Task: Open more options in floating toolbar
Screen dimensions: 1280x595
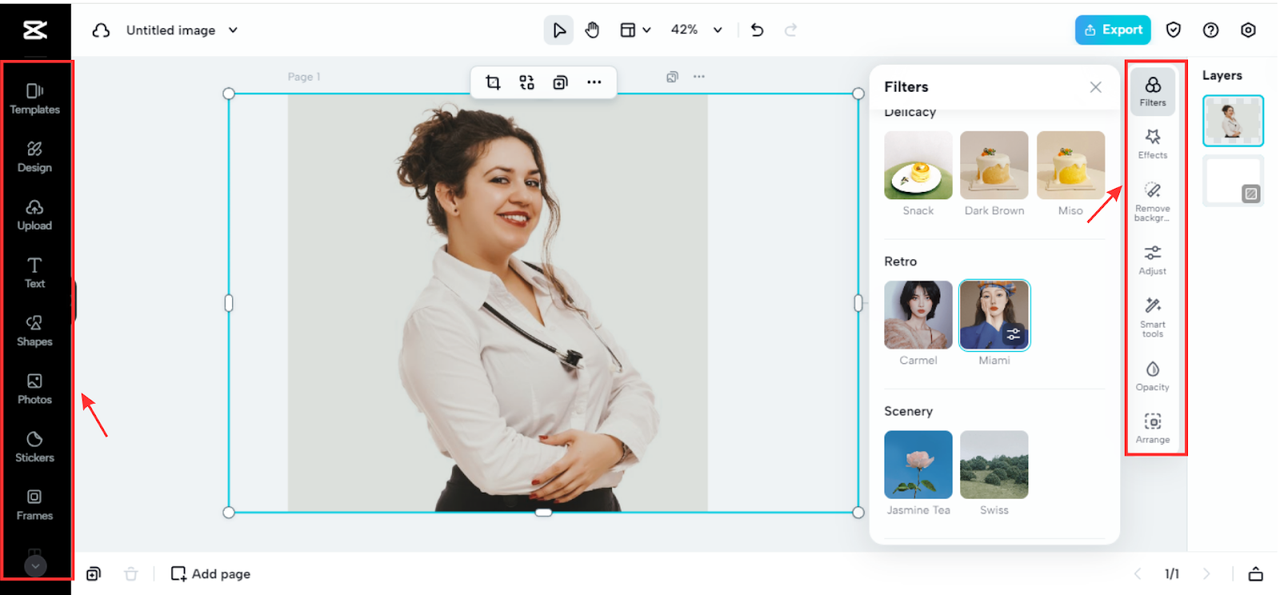Action: 594,82
